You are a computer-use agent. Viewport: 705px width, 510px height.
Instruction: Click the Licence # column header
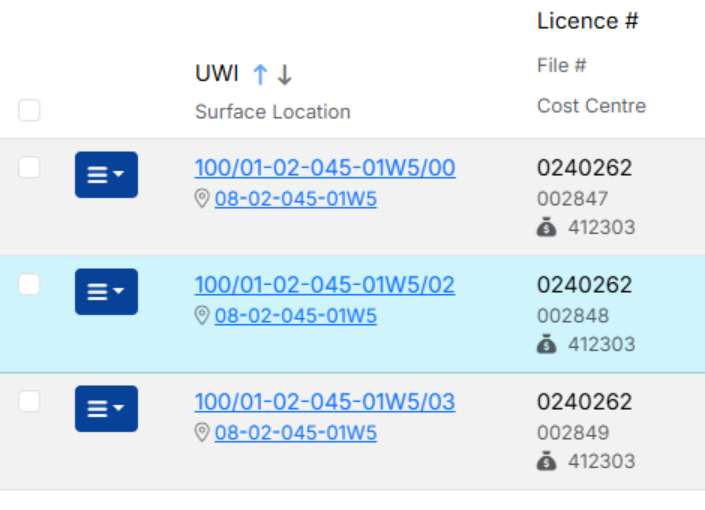587,21
